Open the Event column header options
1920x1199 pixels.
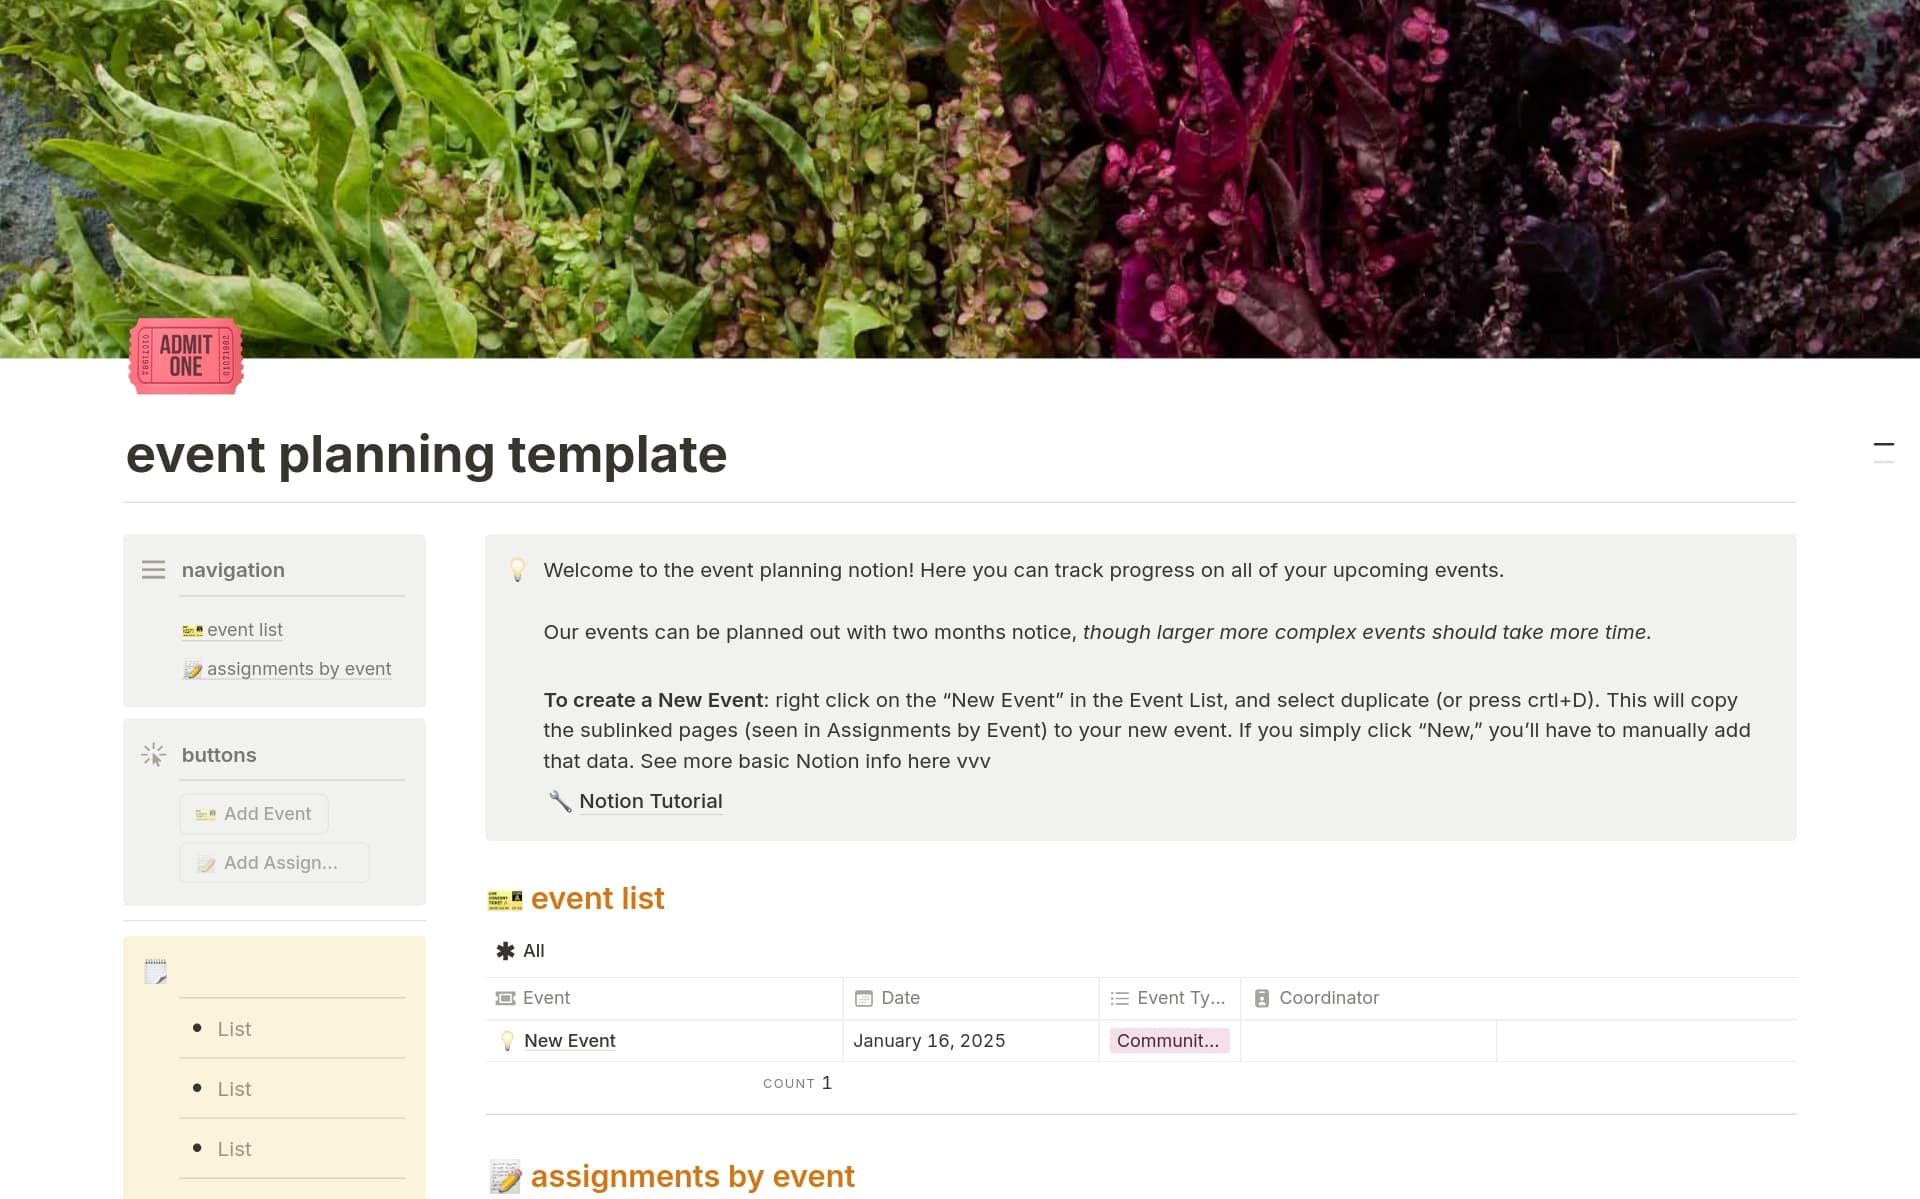(545, 997)
